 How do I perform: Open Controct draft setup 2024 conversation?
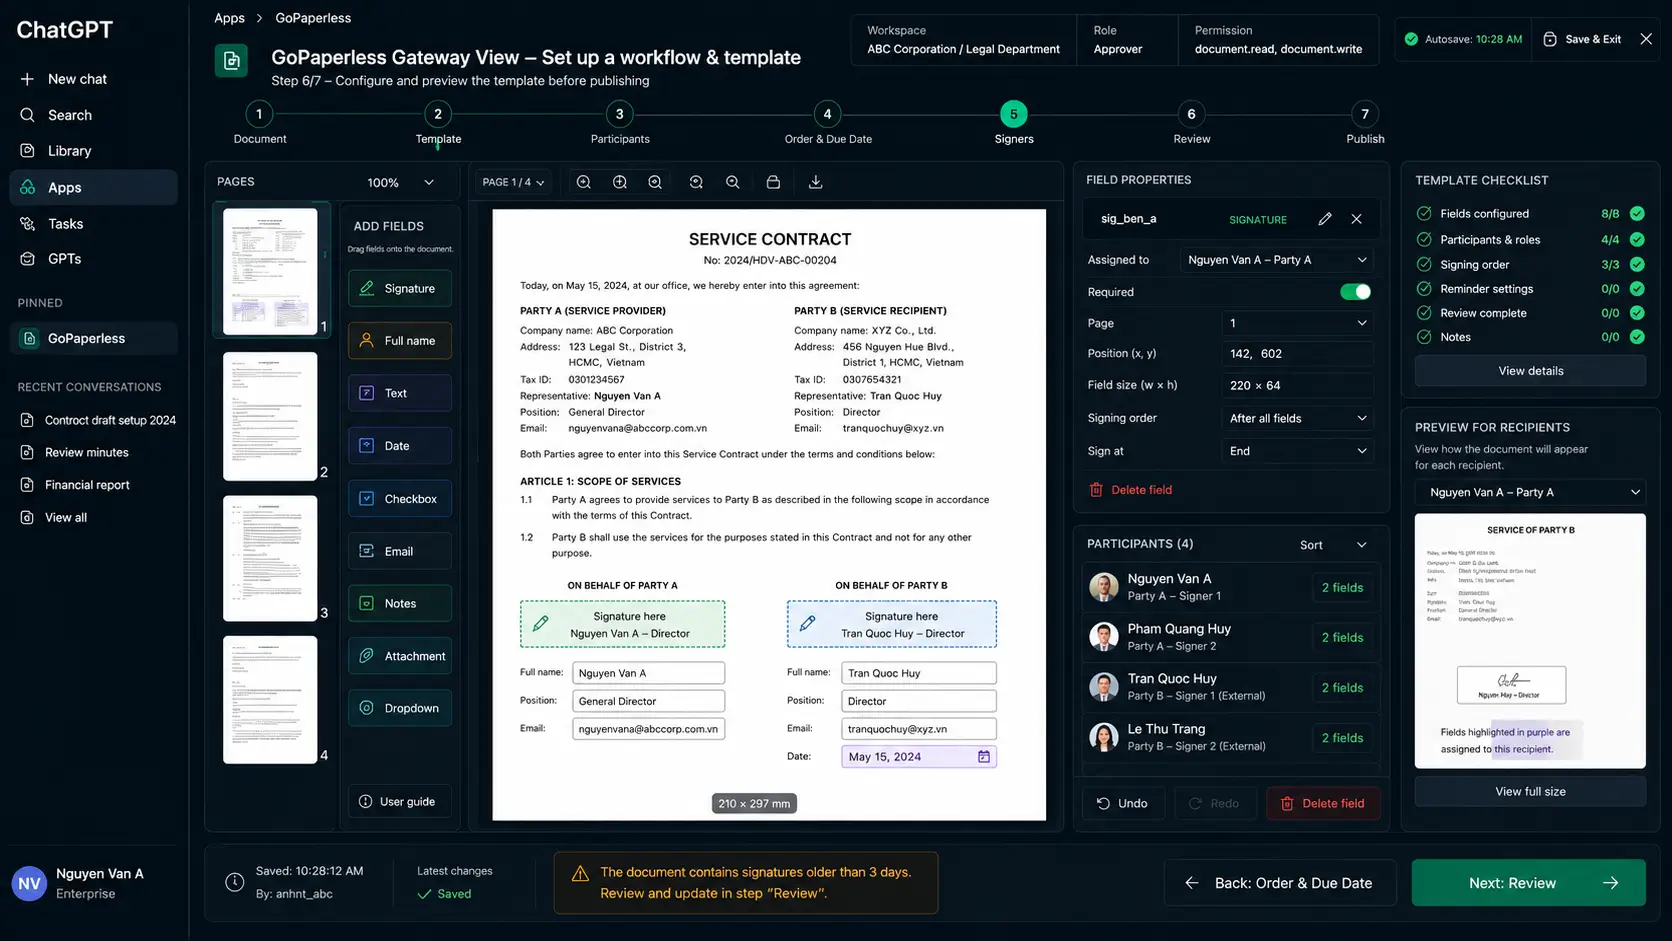click(98, 420)
